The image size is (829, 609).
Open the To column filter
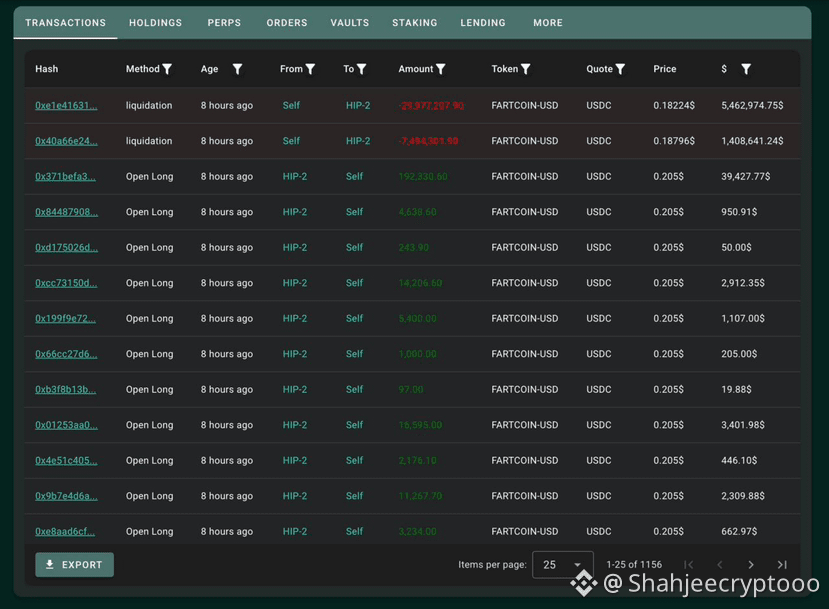coord(362,69)
